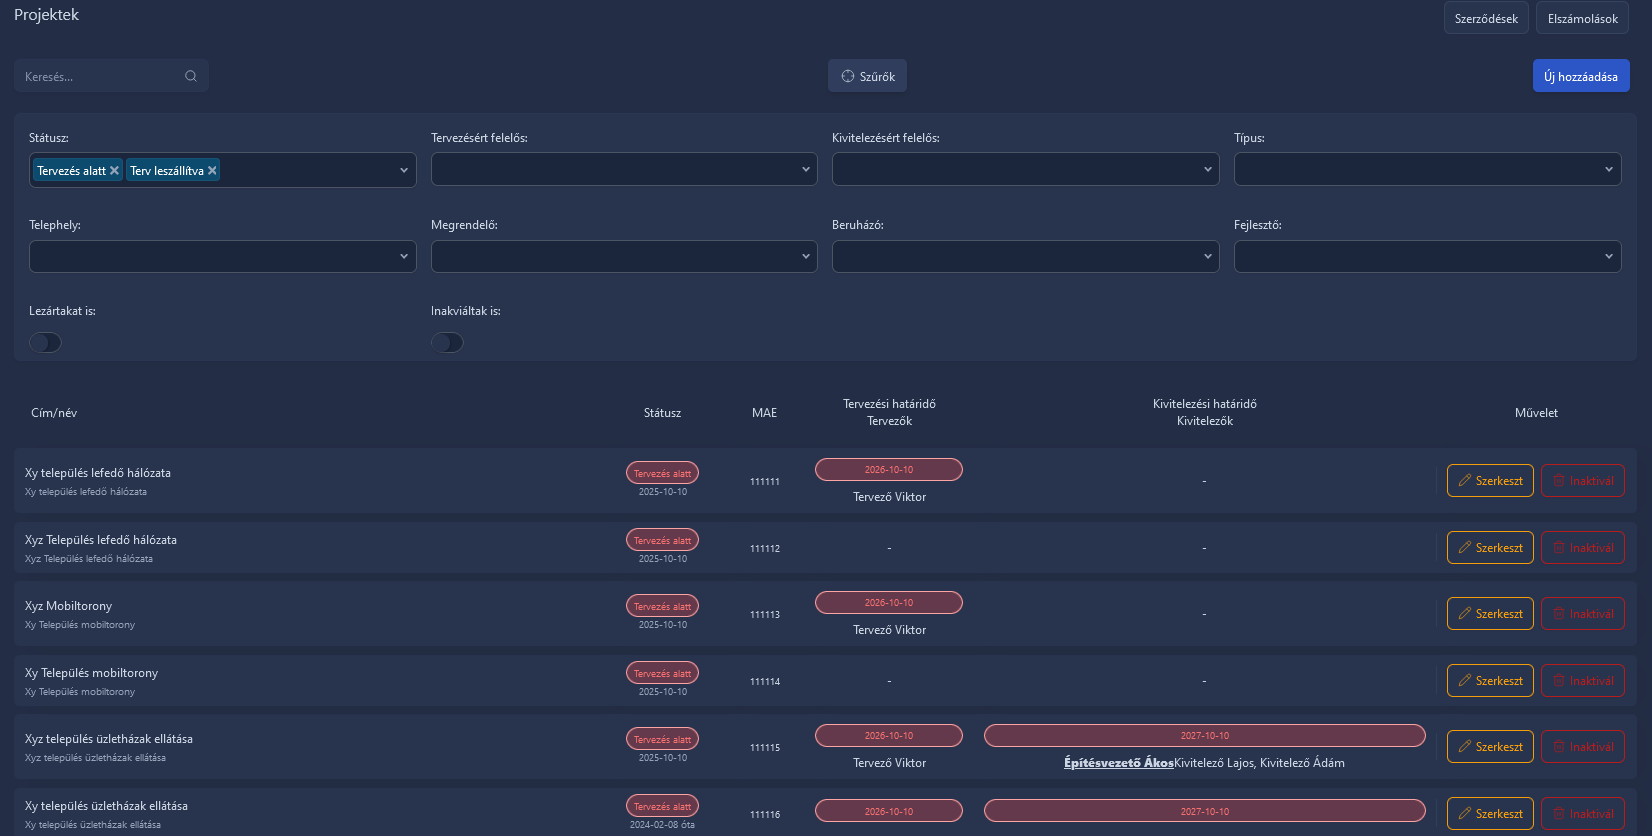
Task: Click the 'Kivitelezési határidő' column header
Action: click(x=1204, y=404)
